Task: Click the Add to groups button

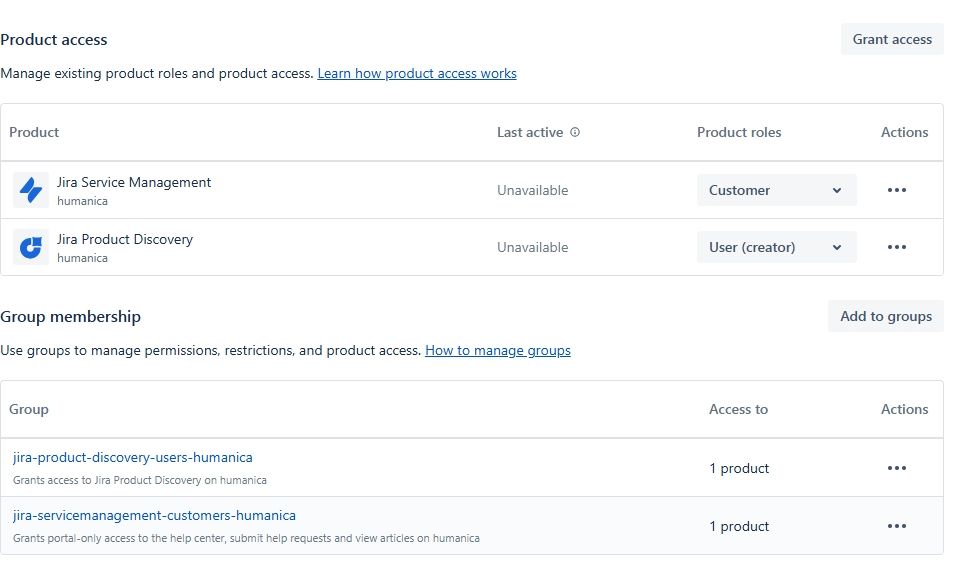Action: tap(886, 316)
